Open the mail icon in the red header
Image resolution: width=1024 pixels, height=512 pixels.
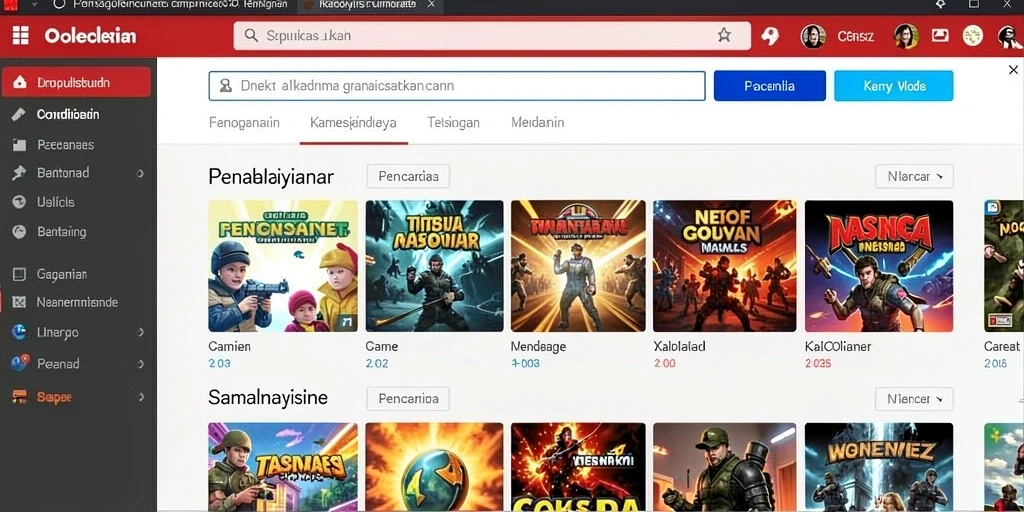(940, 36)
